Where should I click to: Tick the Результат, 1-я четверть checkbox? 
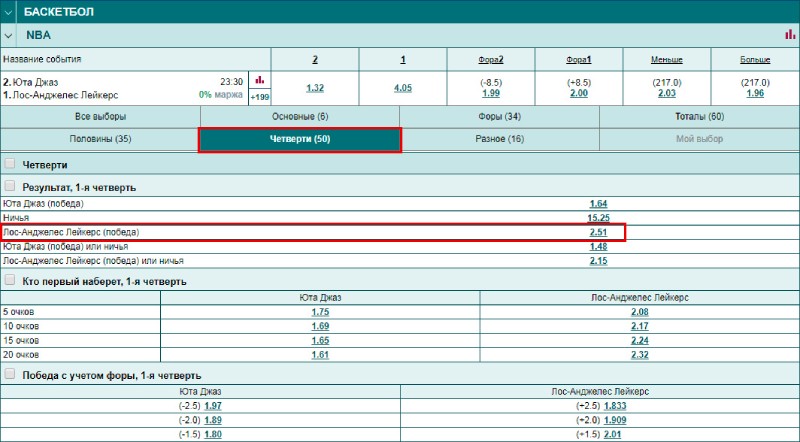click(9, 186)
